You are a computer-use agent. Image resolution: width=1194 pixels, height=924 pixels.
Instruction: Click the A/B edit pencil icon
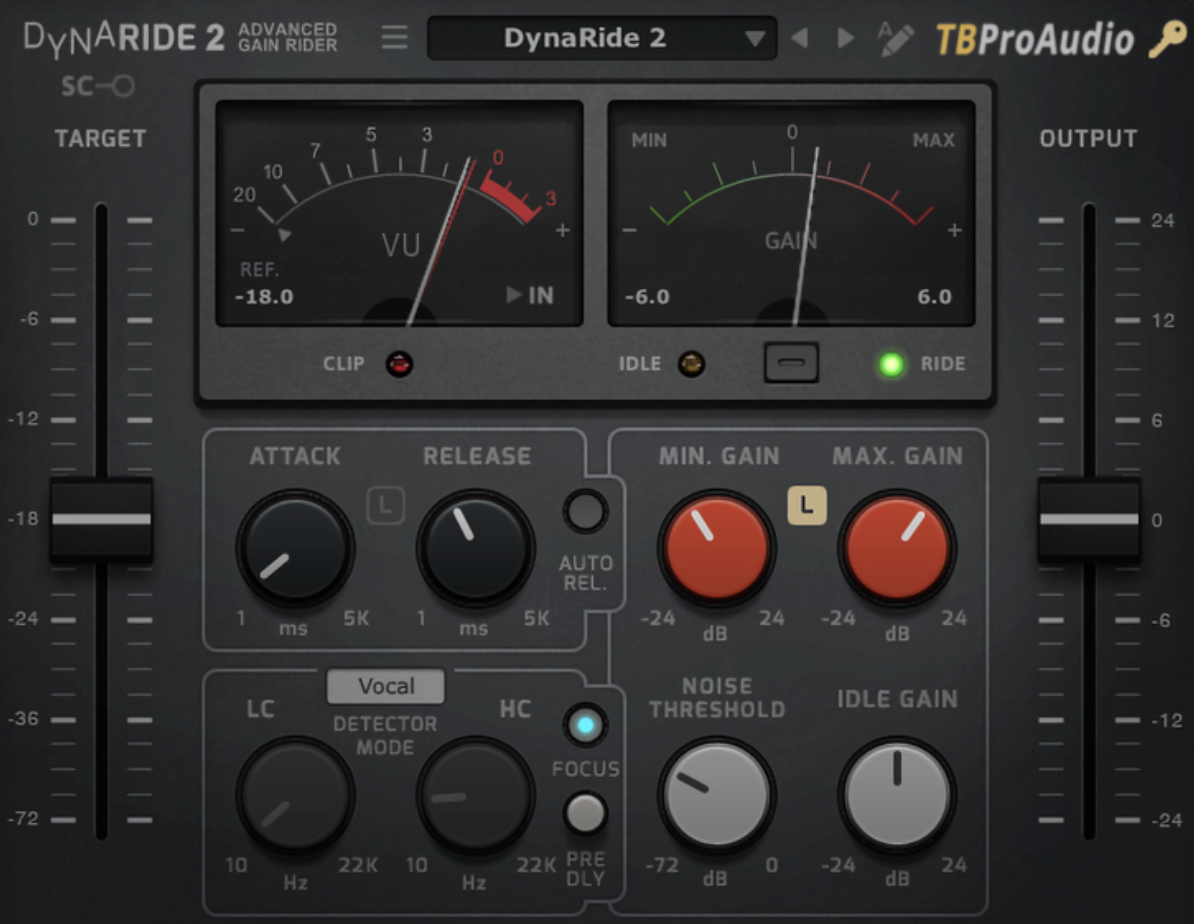coord(896,38)
